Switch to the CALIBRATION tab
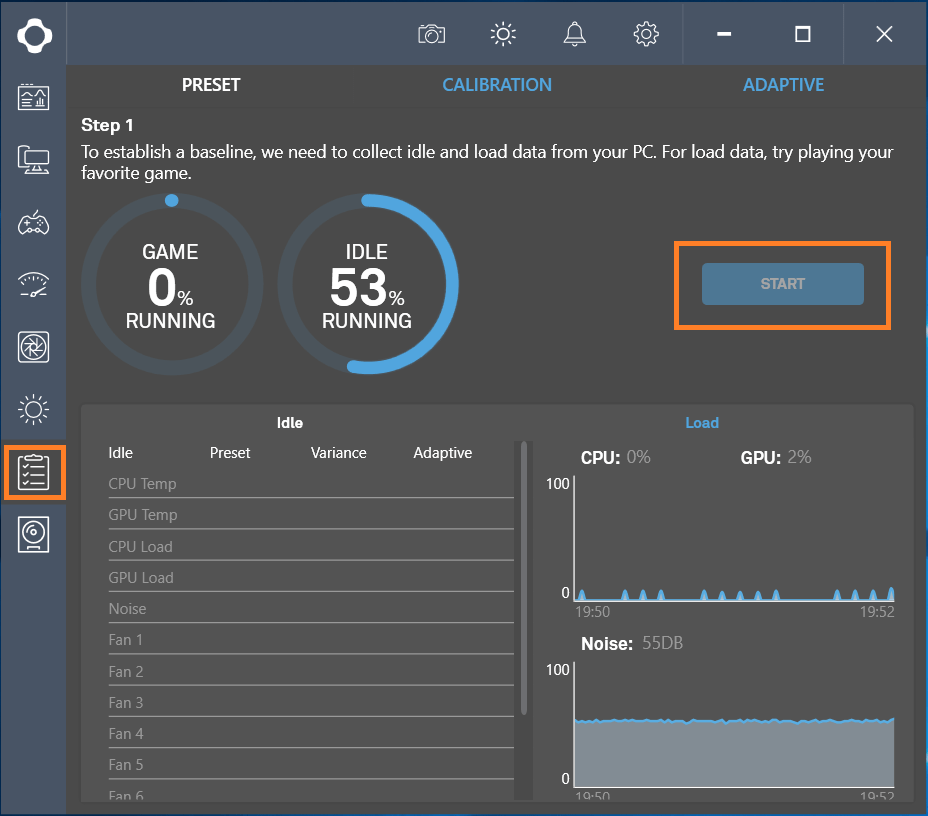The image size is (928, 816). pyautogui.click(x=497, y=85)
